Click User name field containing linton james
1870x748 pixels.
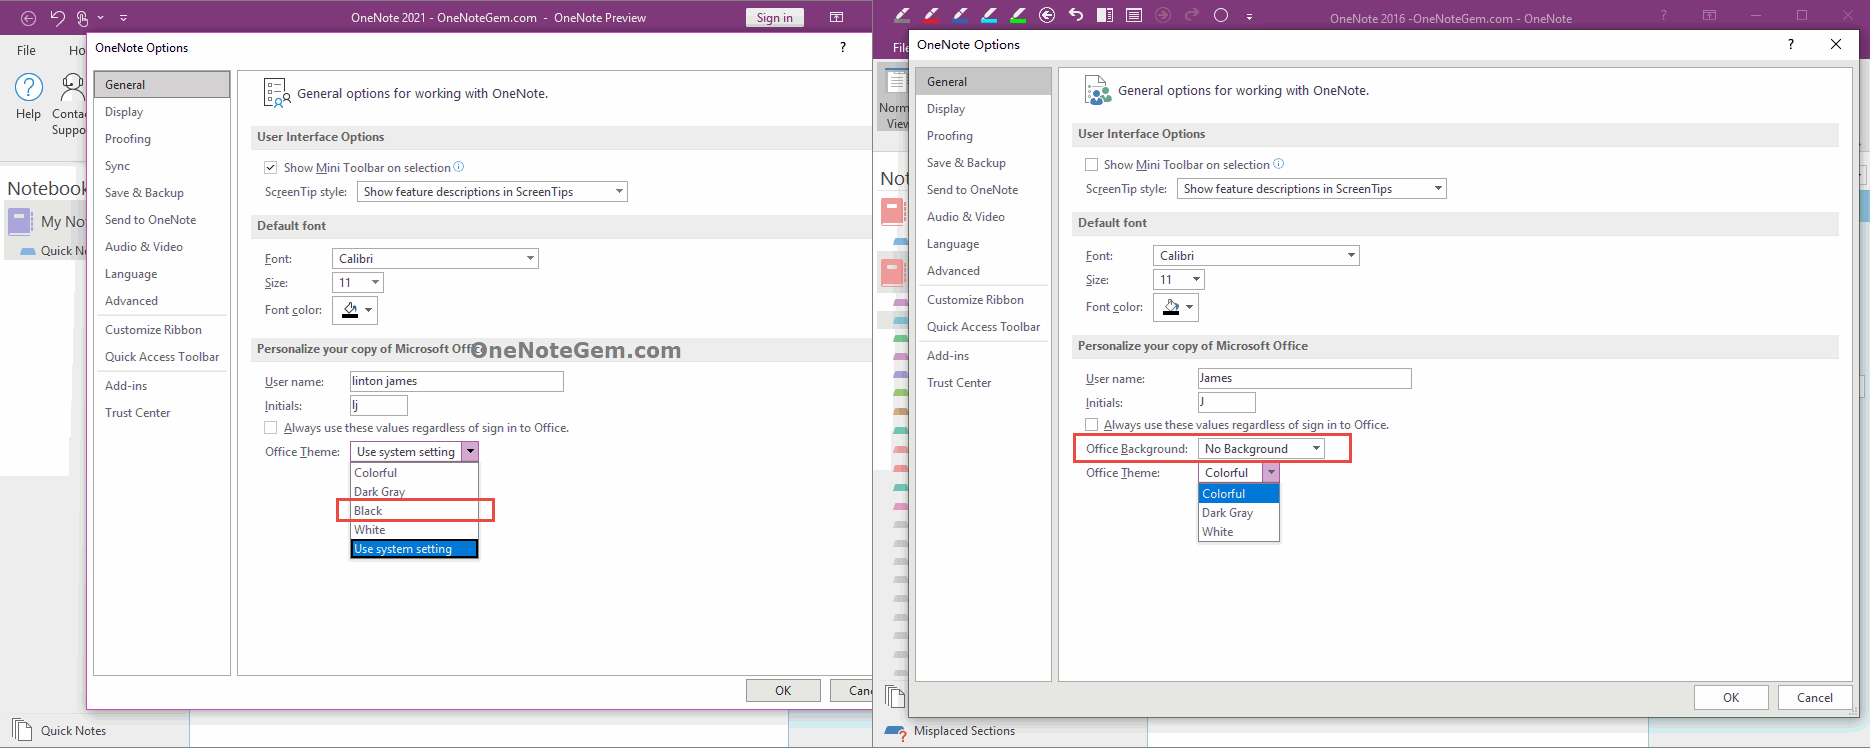[x=457, y=381]
